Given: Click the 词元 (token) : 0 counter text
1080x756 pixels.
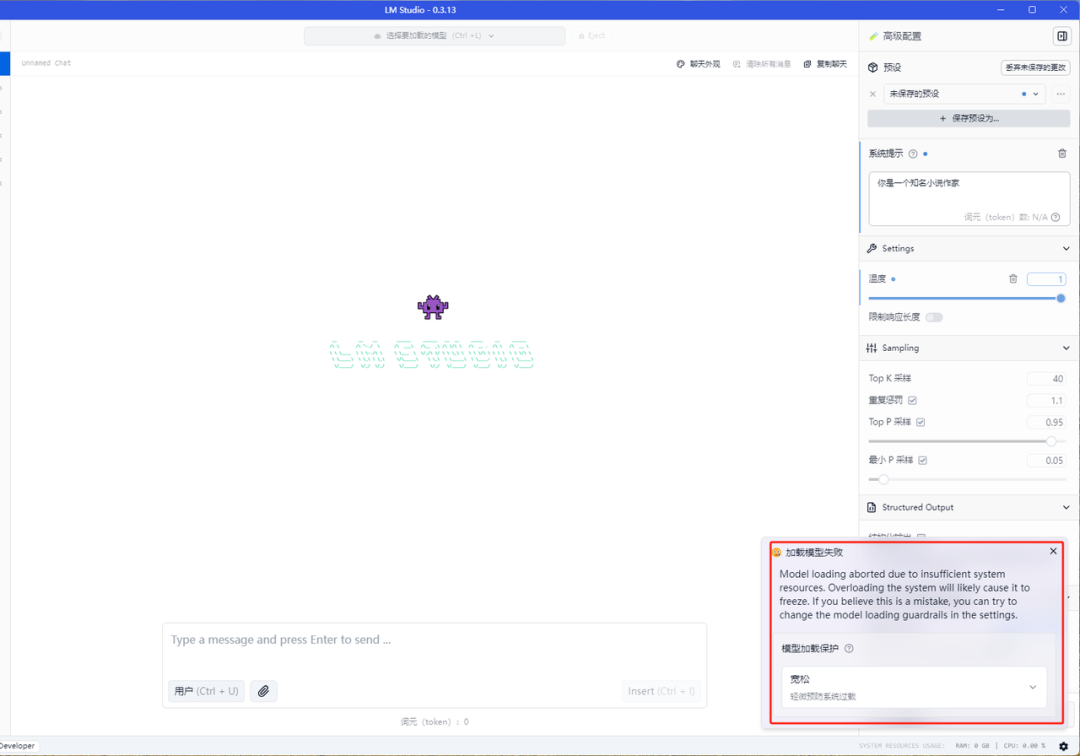Looking at the screenshot, I should tap(435, 722).
